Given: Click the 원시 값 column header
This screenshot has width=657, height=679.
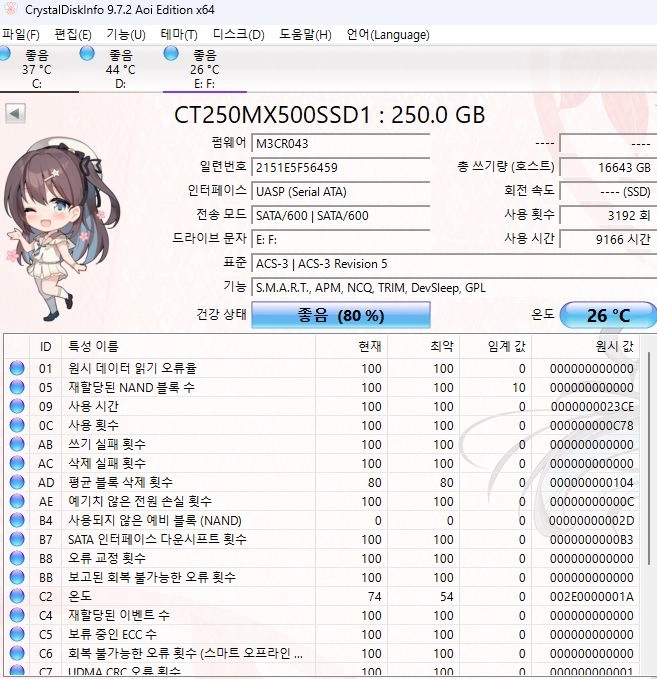Looking at the screenshot, I should [x=585, y=346].
